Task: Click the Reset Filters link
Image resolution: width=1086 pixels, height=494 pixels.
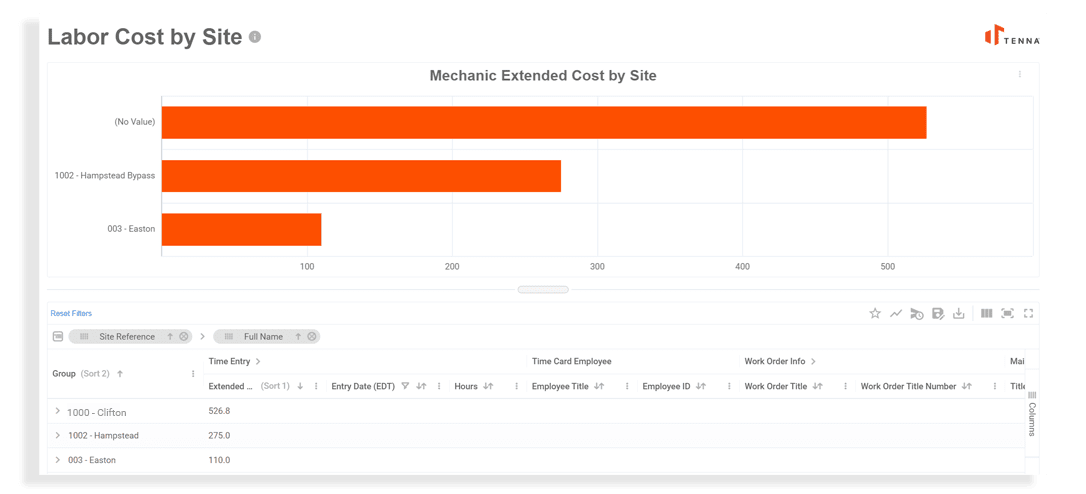Action: pyautogui.click(x=71, y=313)
